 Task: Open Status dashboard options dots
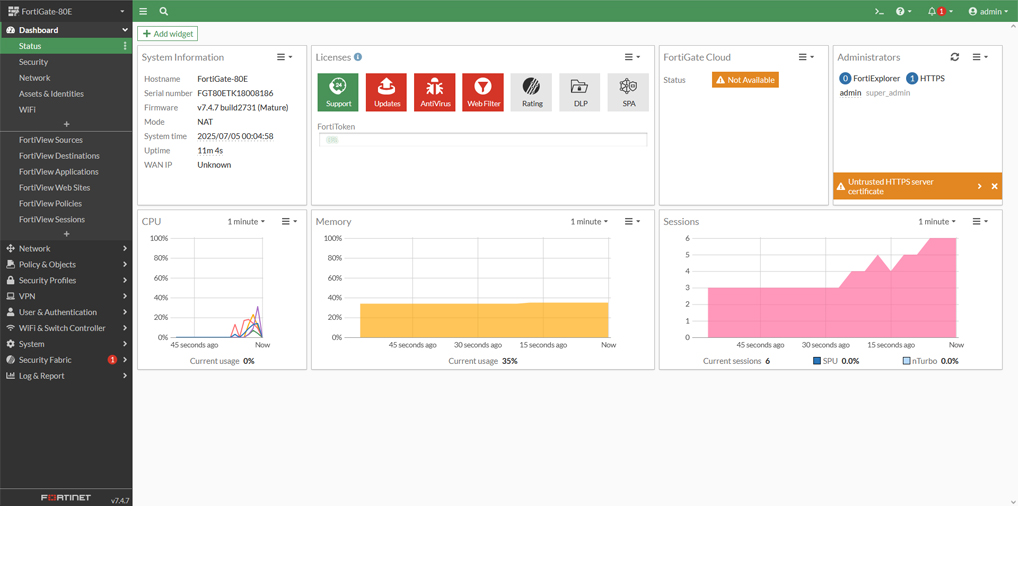[x=125, y=46]
